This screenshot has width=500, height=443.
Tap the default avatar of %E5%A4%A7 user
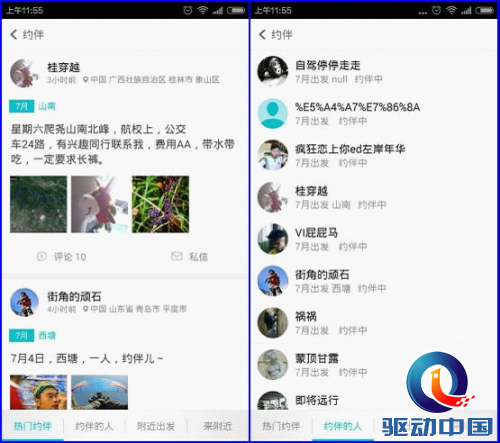tap(273, 113)
